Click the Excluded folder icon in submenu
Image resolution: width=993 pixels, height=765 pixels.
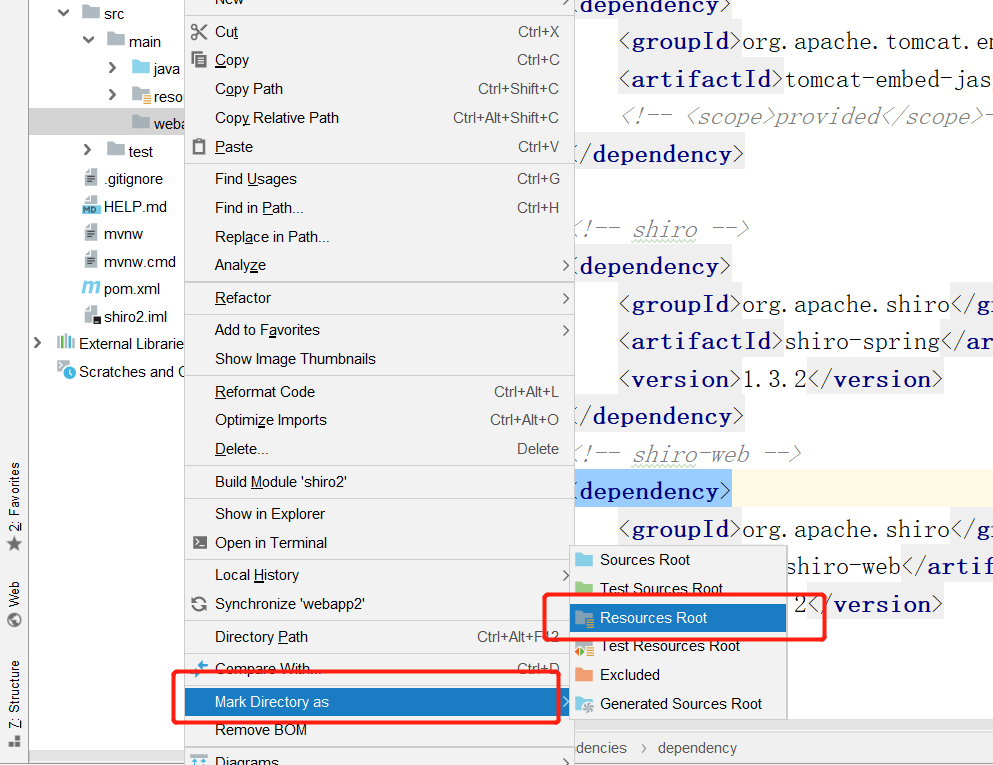point(583,675)
